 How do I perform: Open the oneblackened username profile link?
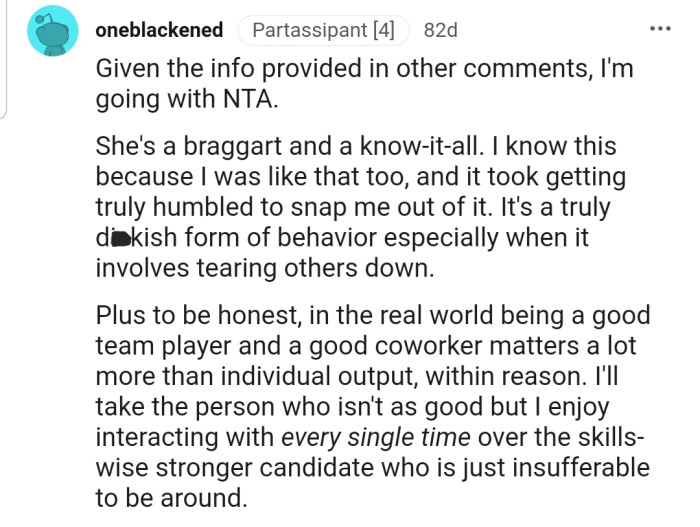point(159,30)
